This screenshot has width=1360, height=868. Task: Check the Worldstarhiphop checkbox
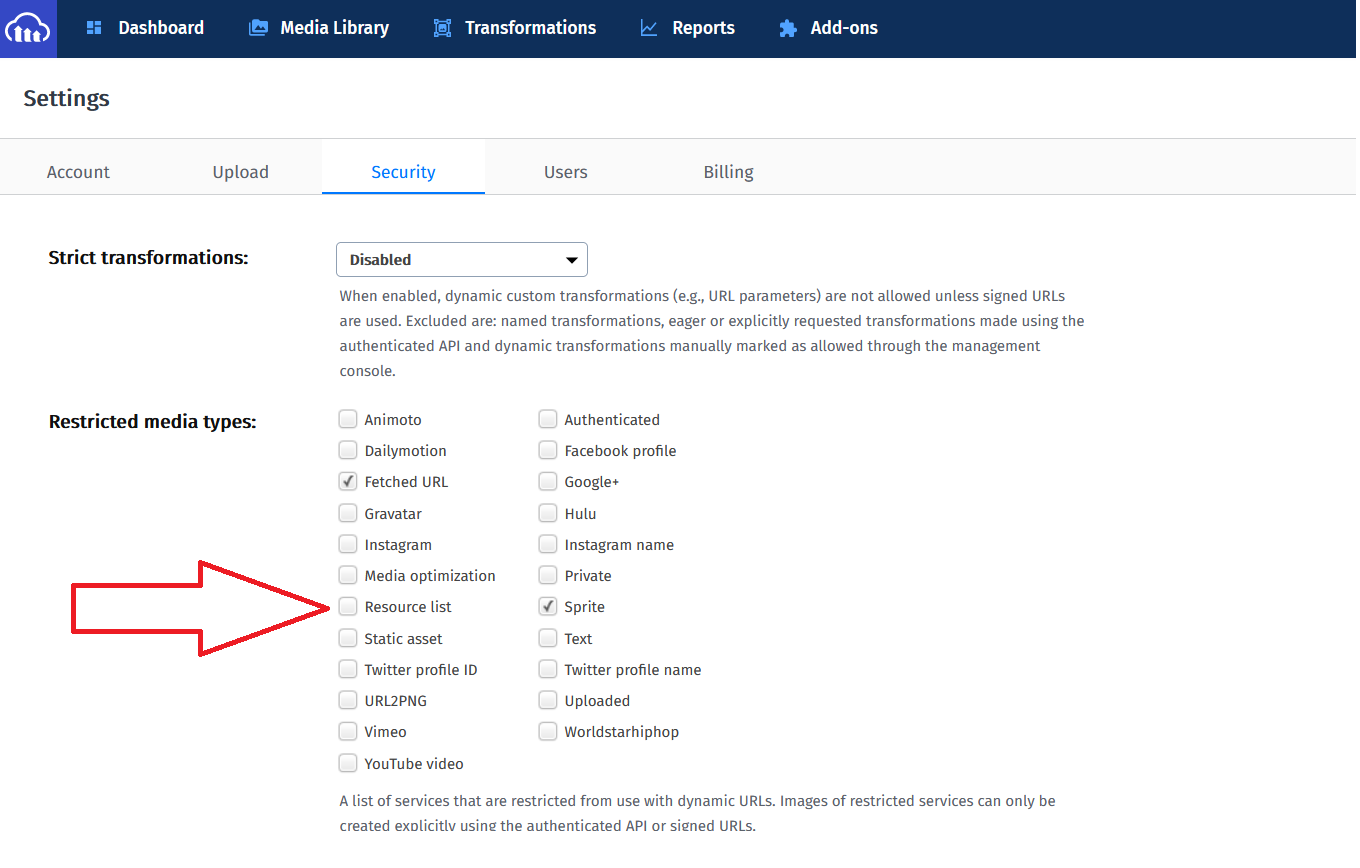[548, 731]
